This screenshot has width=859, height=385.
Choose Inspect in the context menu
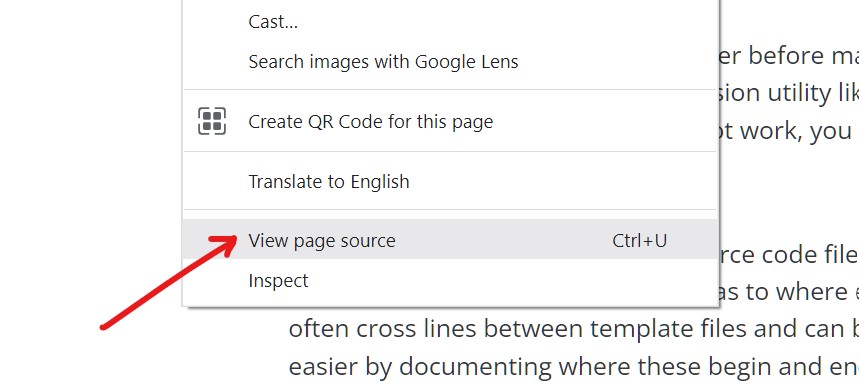[449, 280]
